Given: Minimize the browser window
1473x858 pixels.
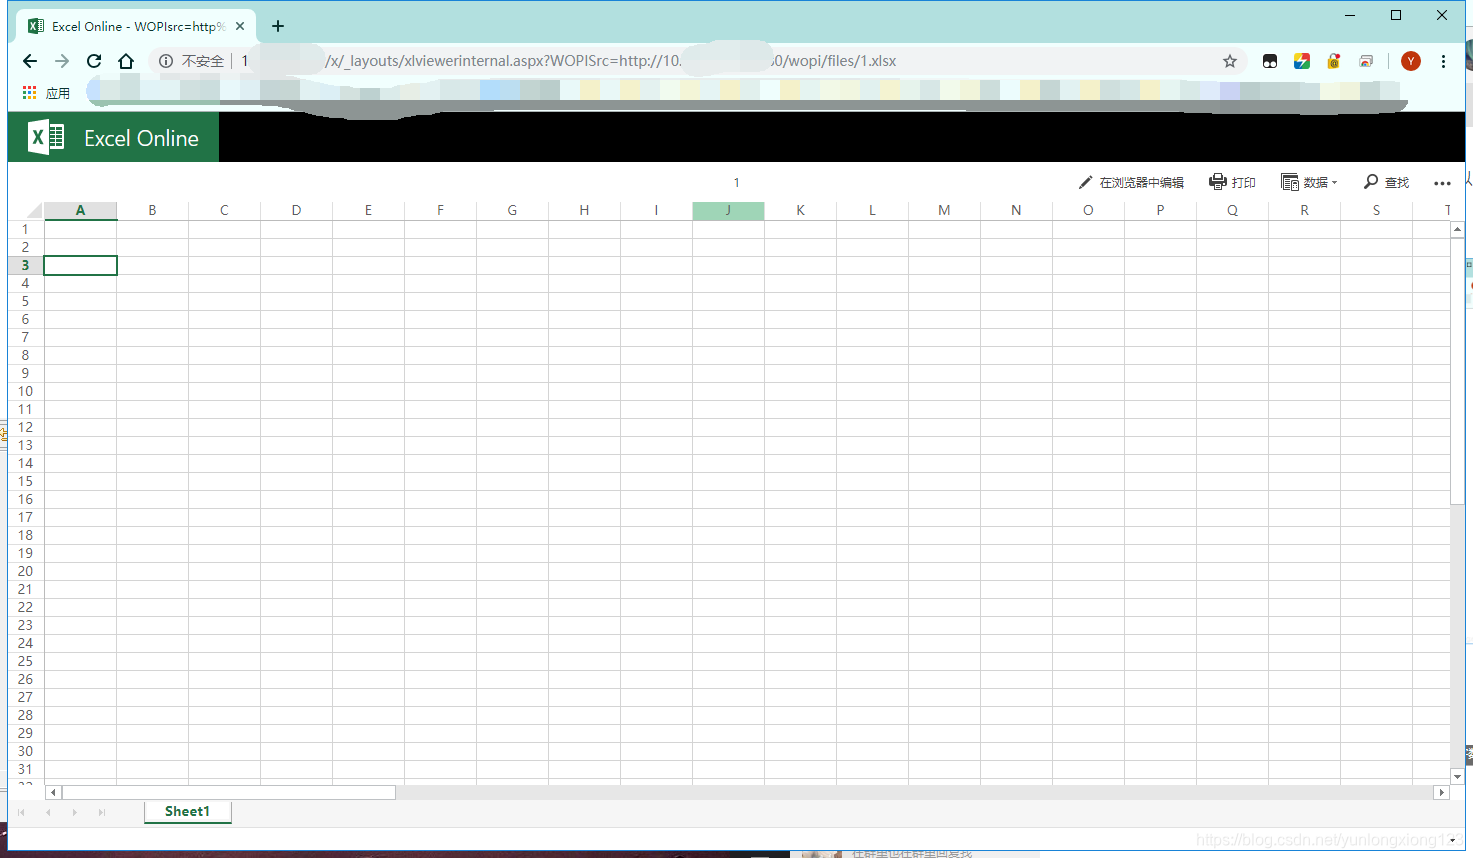Looking at the screenshot, I should pyautogui.click(x=1350, y=15).
